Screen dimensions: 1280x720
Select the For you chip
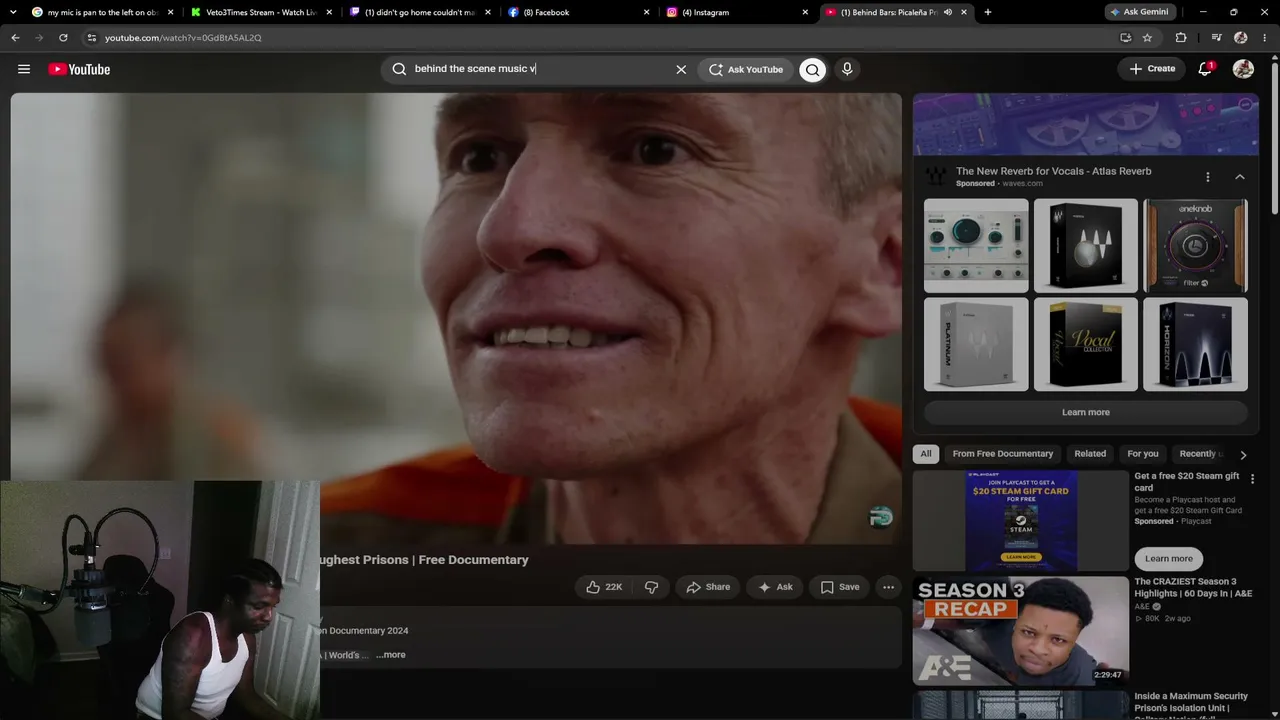pos(1143,454)
